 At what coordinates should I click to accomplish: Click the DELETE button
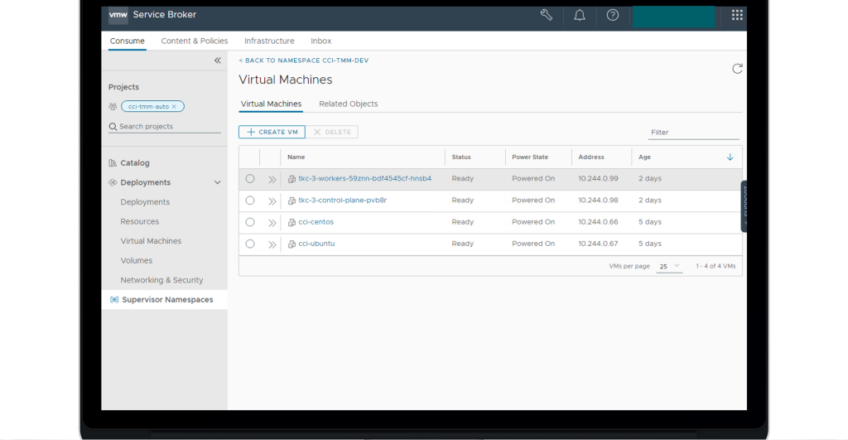(332, 132)
